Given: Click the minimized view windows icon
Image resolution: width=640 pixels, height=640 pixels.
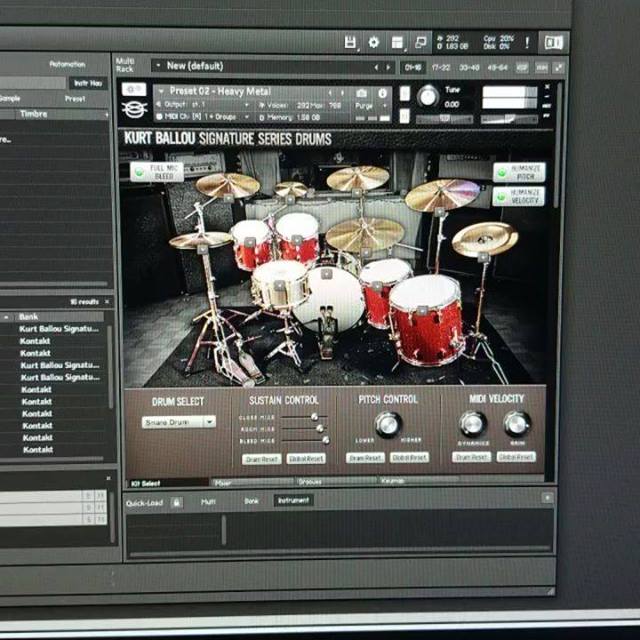Looking at the screenshot, I should coord(420,42).
